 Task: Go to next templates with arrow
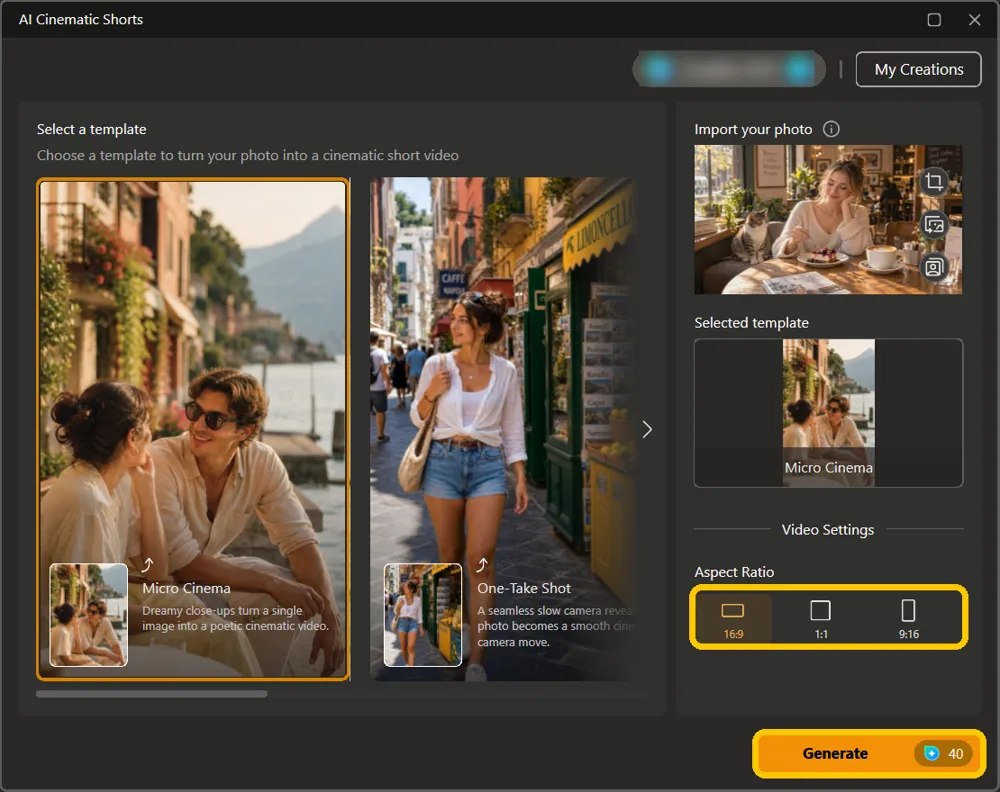647,429
